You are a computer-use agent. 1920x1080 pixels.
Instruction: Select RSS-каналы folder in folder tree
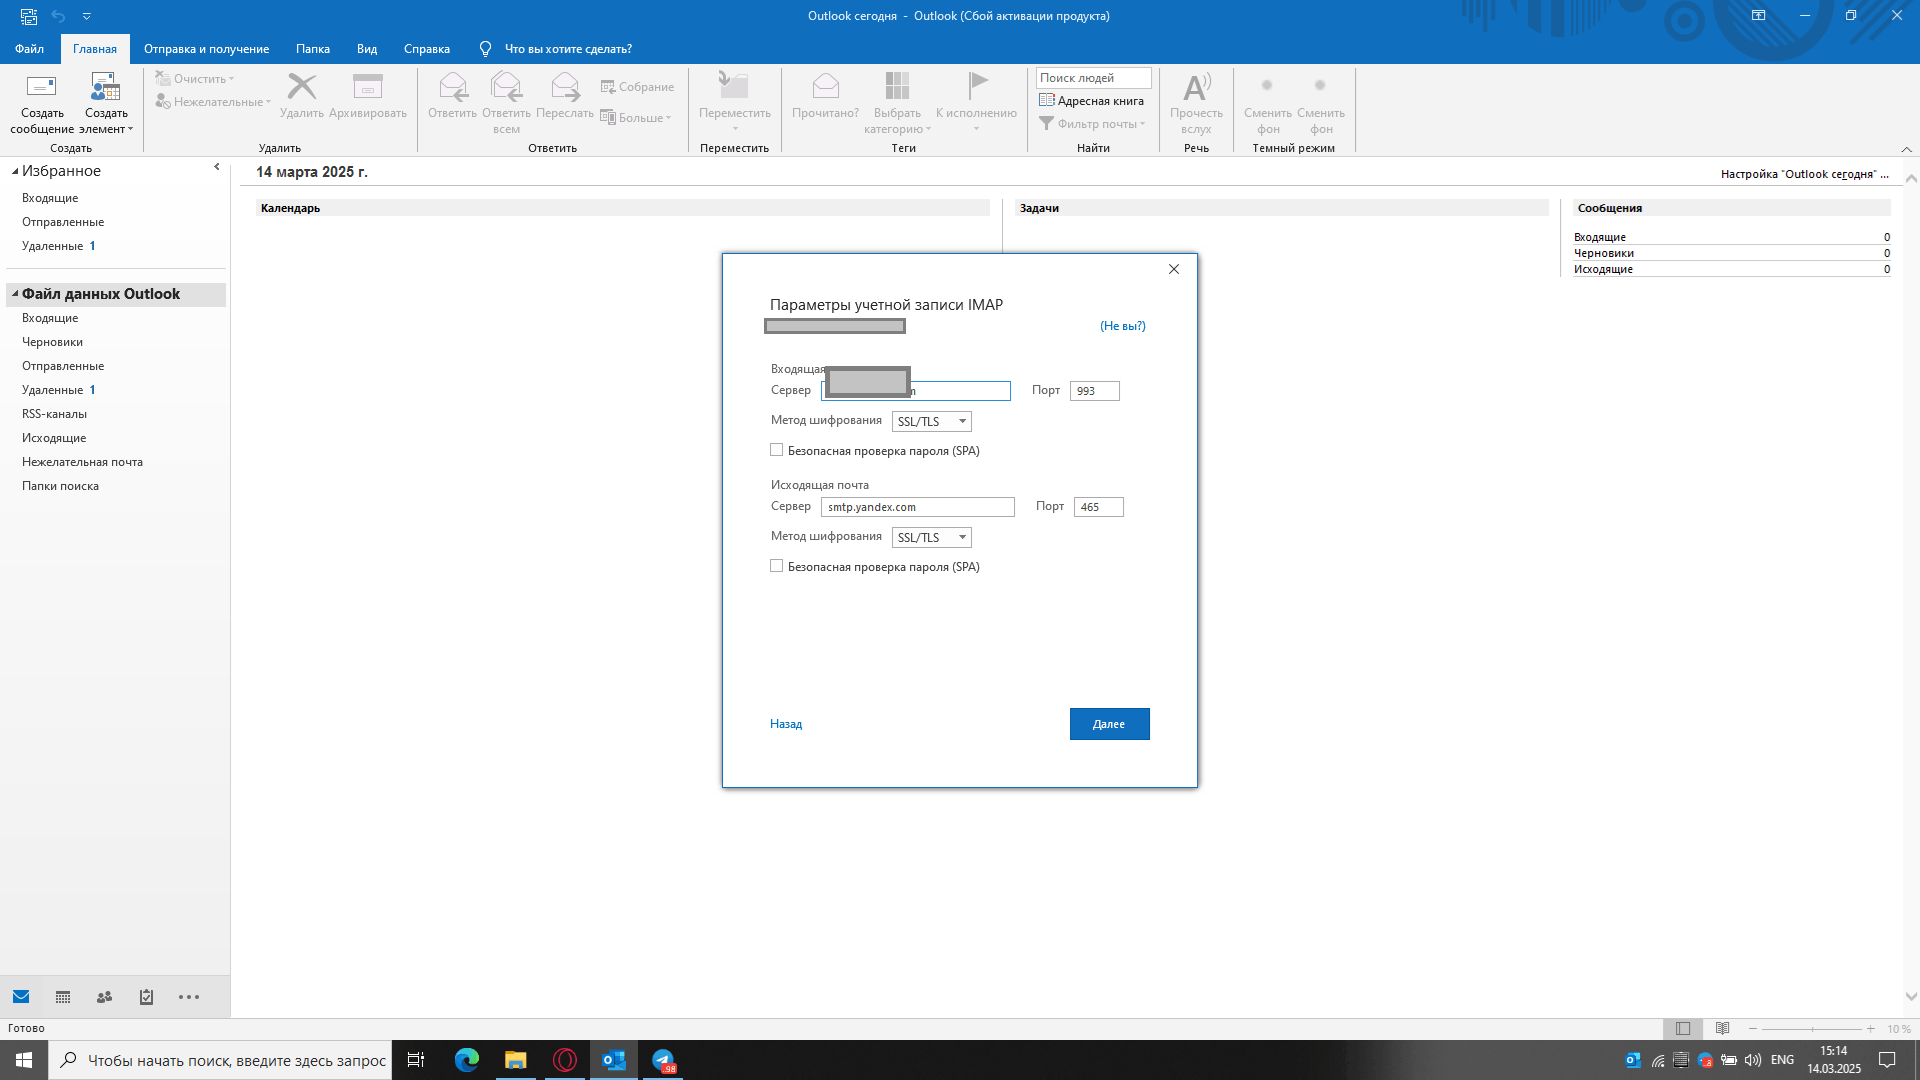click(x=55, y=414)
